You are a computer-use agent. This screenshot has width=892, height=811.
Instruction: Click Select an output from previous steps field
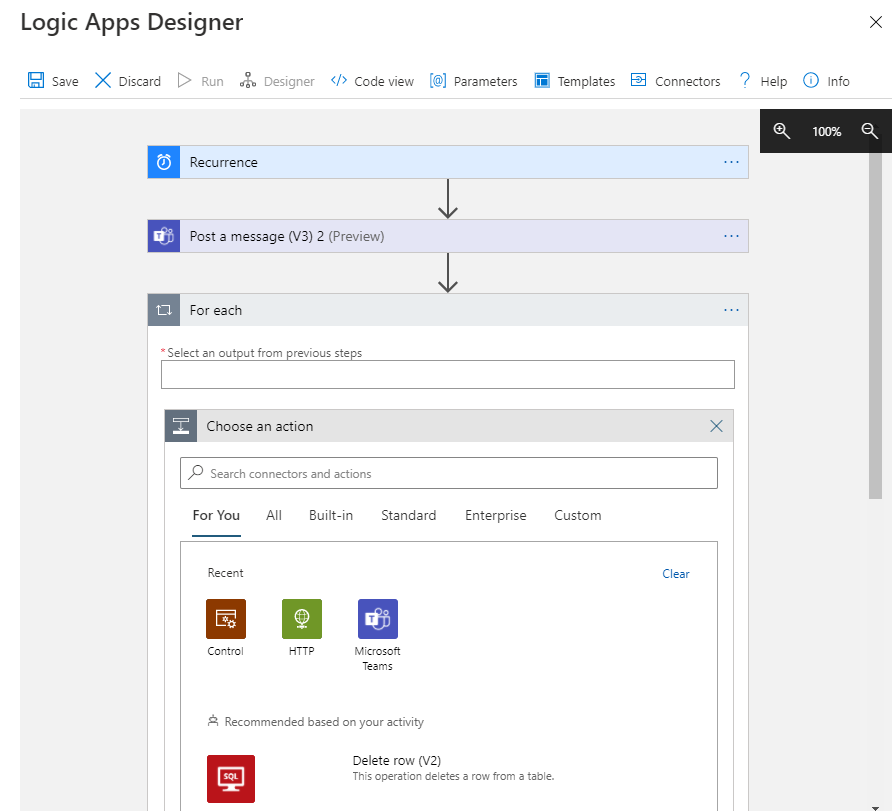tap(448, 374)
